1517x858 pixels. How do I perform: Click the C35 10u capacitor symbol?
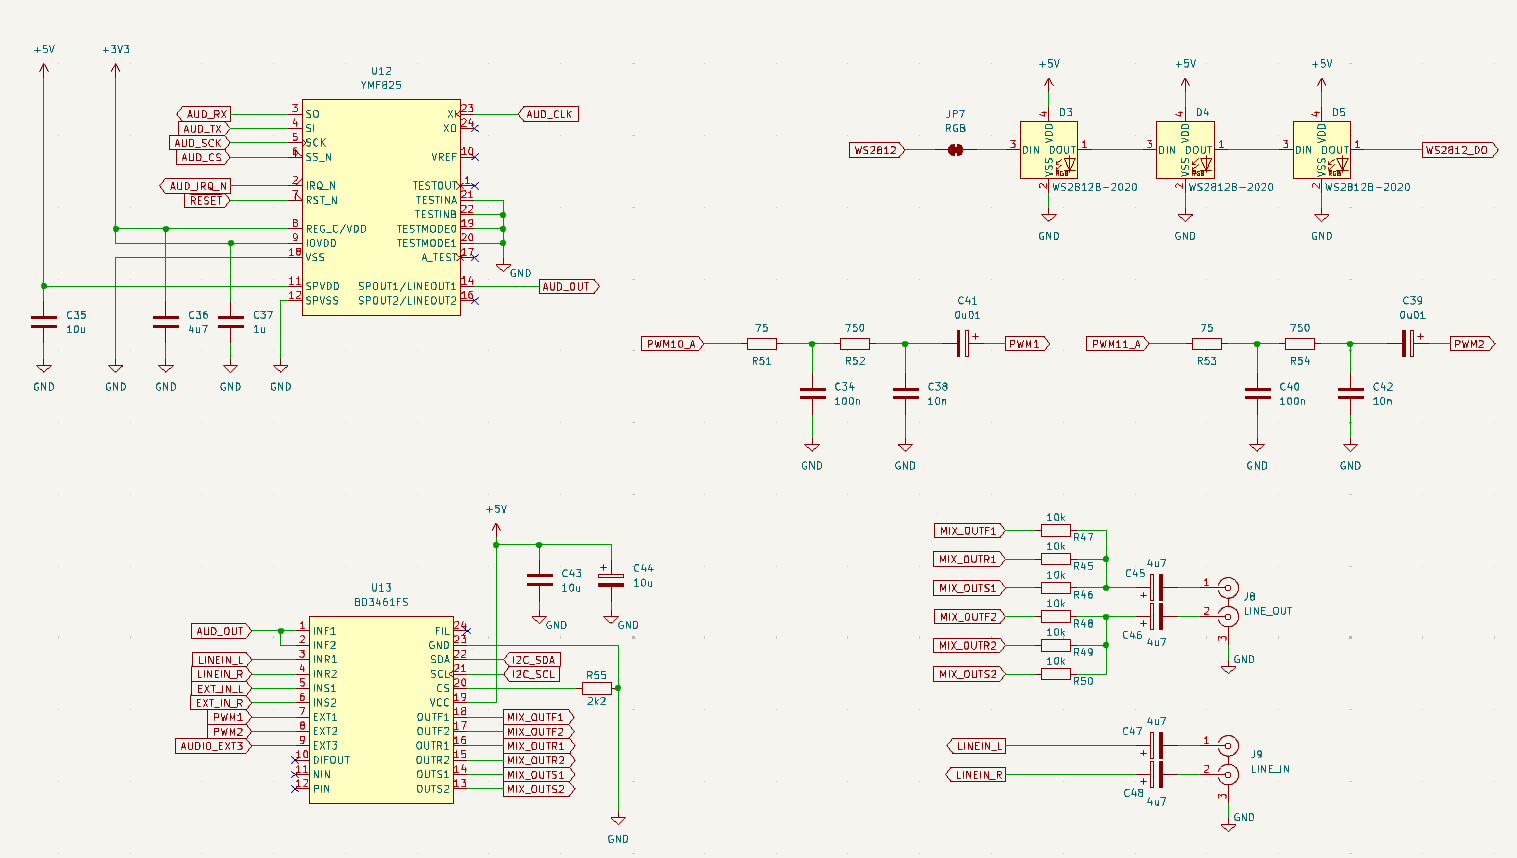[x=44, y=322]
